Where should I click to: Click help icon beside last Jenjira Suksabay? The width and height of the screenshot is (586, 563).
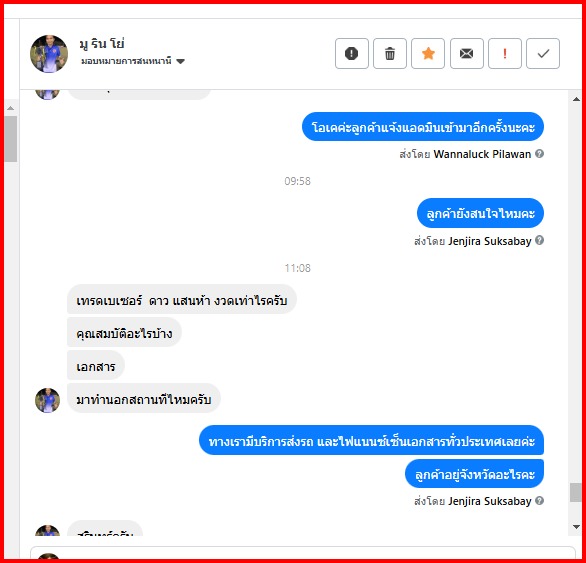pos(539,501)
